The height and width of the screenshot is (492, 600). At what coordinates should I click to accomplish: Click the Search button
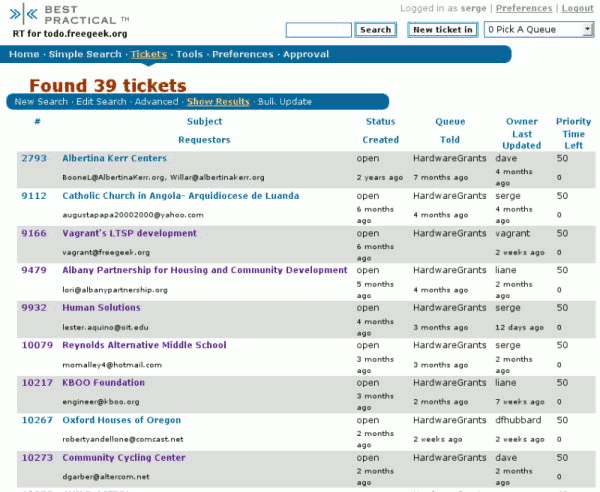tap(375, 30)
